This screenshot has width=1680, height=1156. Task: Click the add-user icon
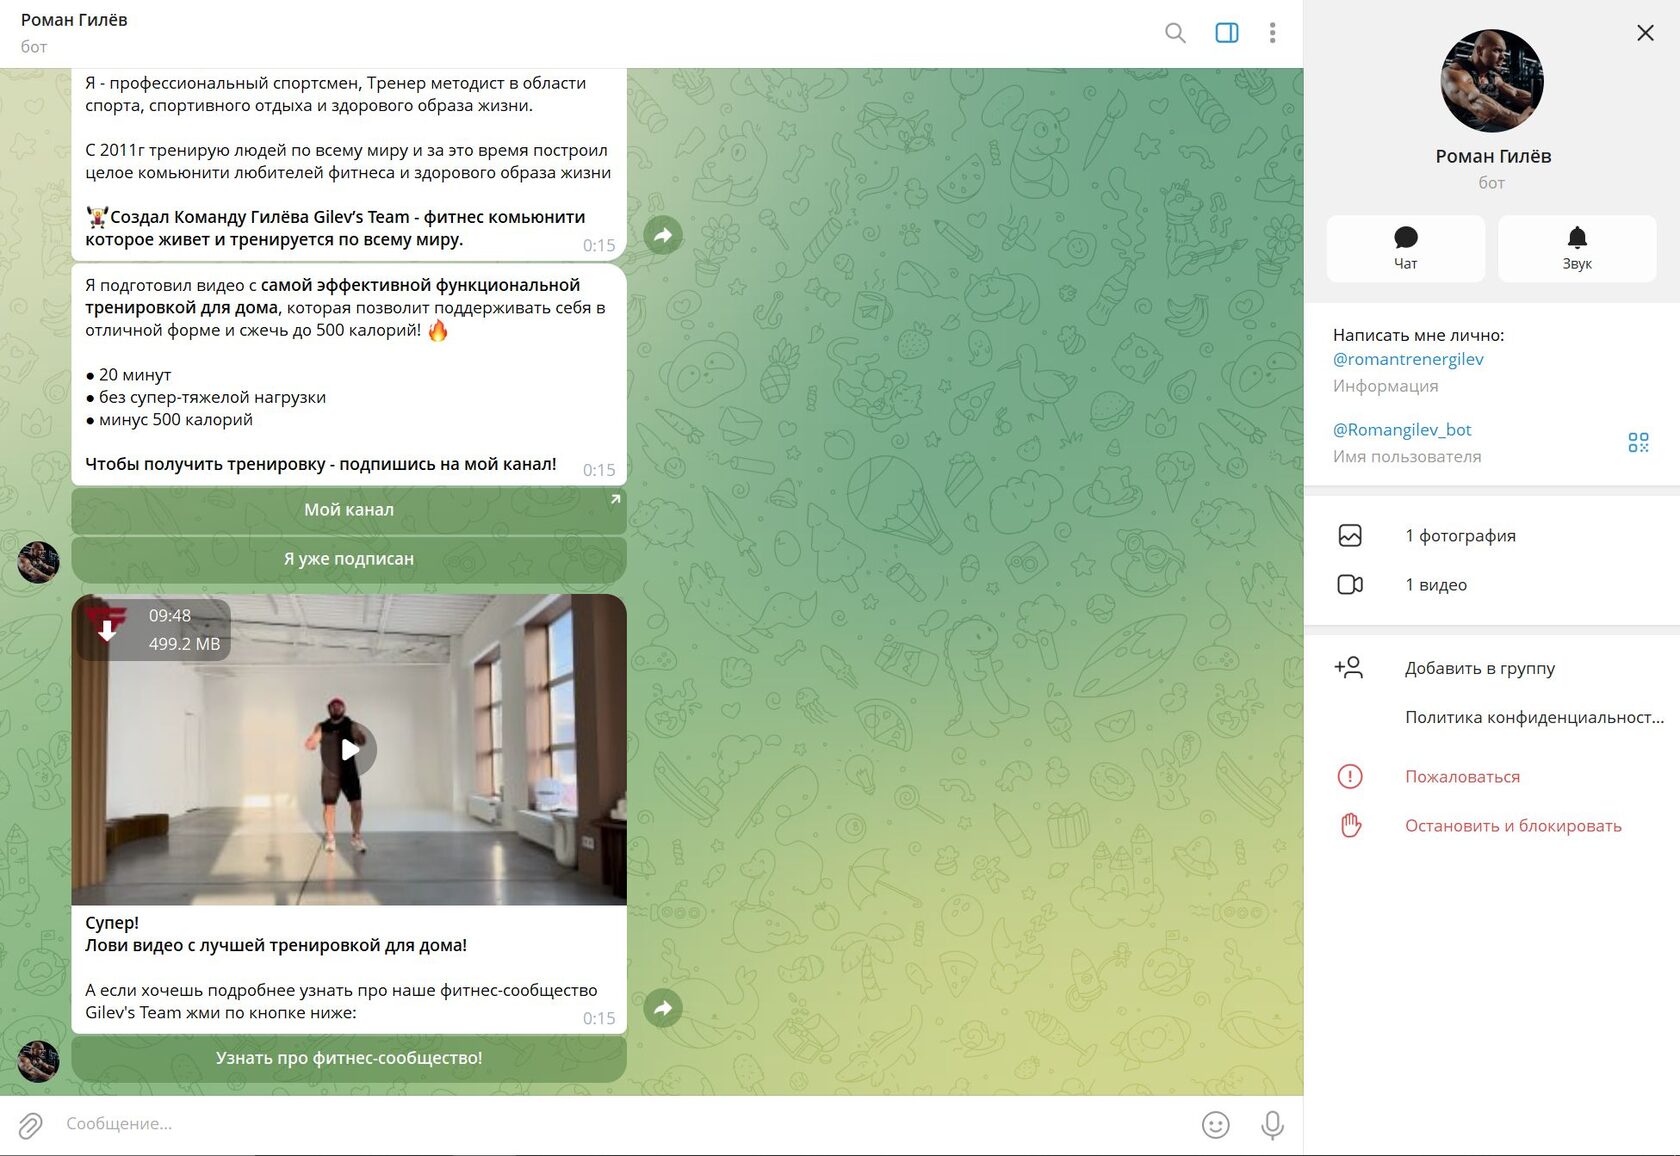point(1349,667)
